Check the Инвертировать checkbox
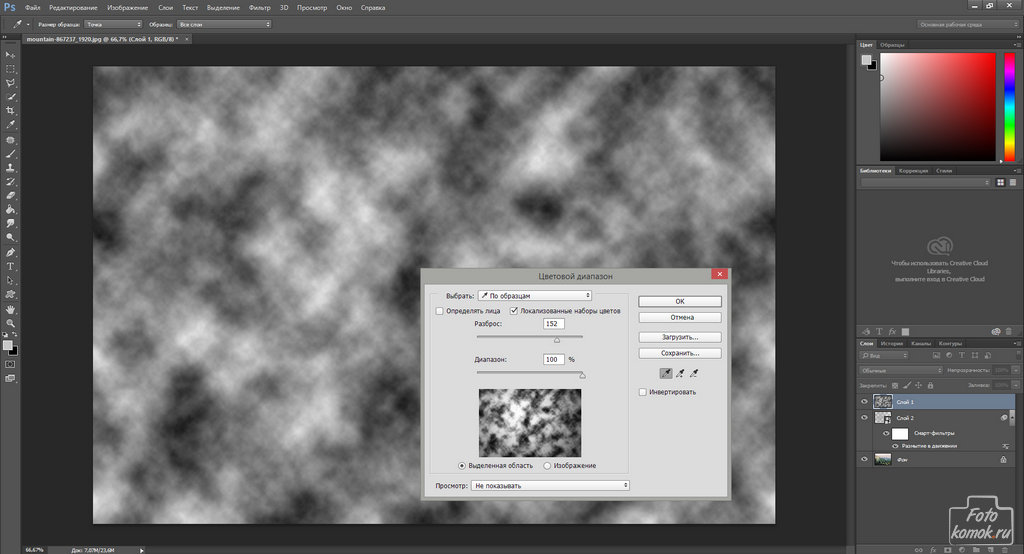 pyautogui.click(x=643, y=392)
